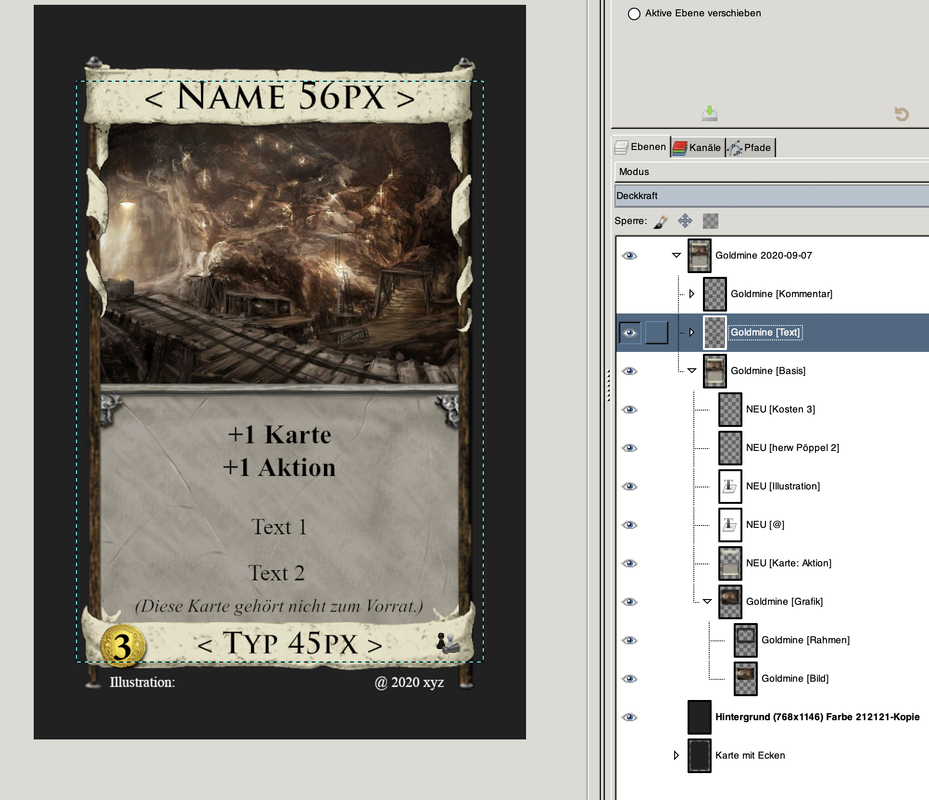
Task: Select the NEU [@] layer name
Action: (765, 525)
